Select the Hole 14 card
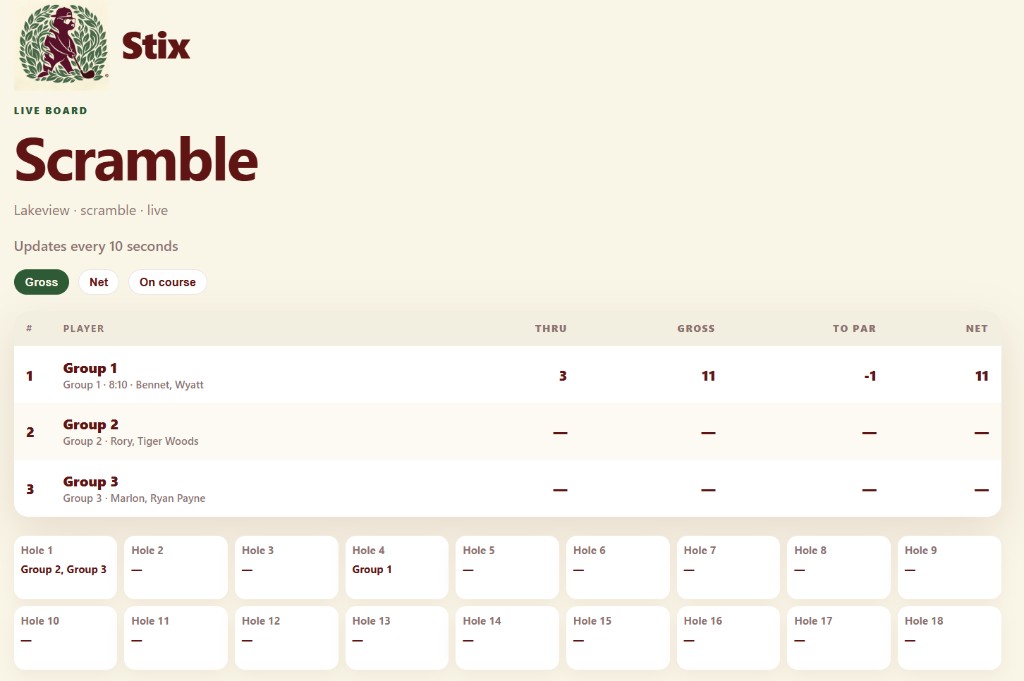This screenshot has width=1024, height=681. [507, 638]
